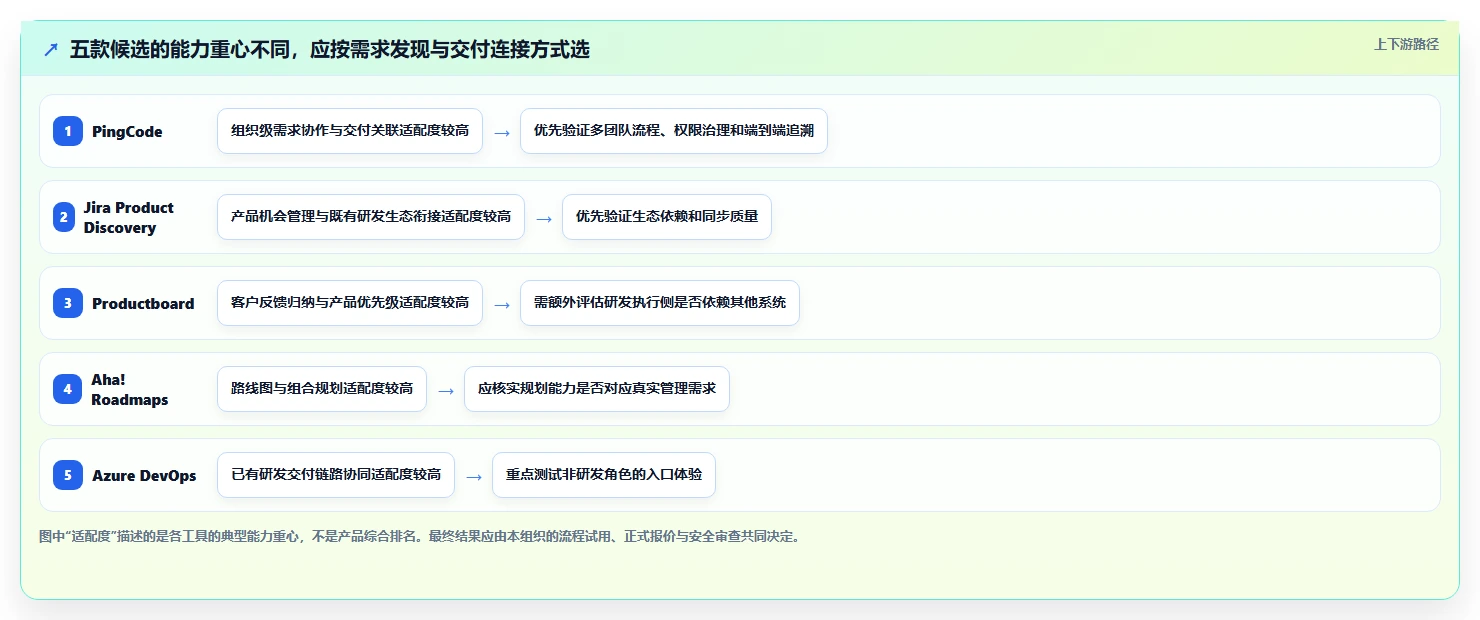Screen dimensions: 1480x620
Task: Click the number 1 badge for PingCode
Action: (68, 131)
